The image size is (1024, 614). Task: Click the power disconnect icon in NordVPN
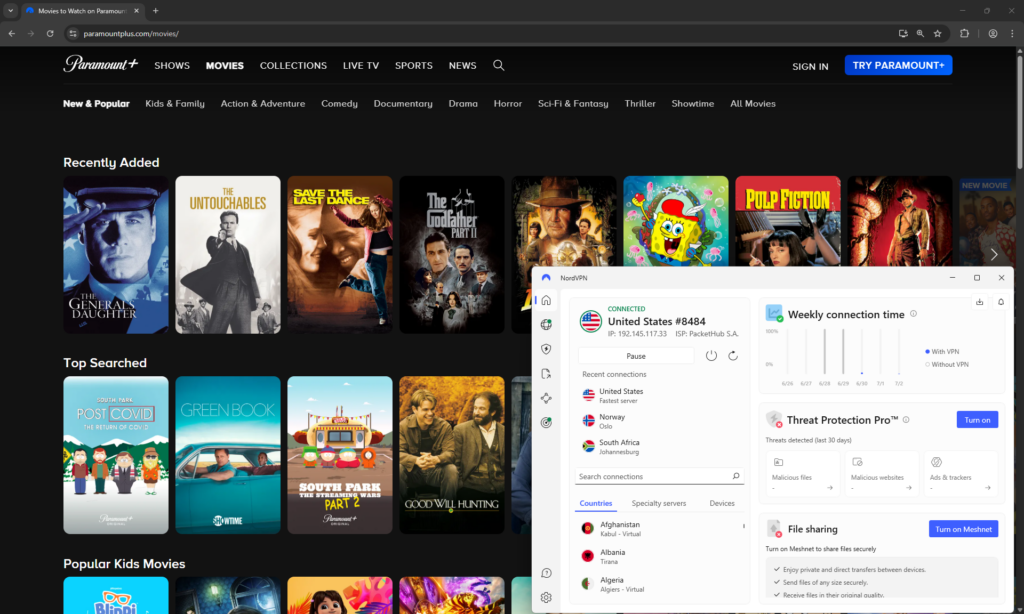pos(711,355)
